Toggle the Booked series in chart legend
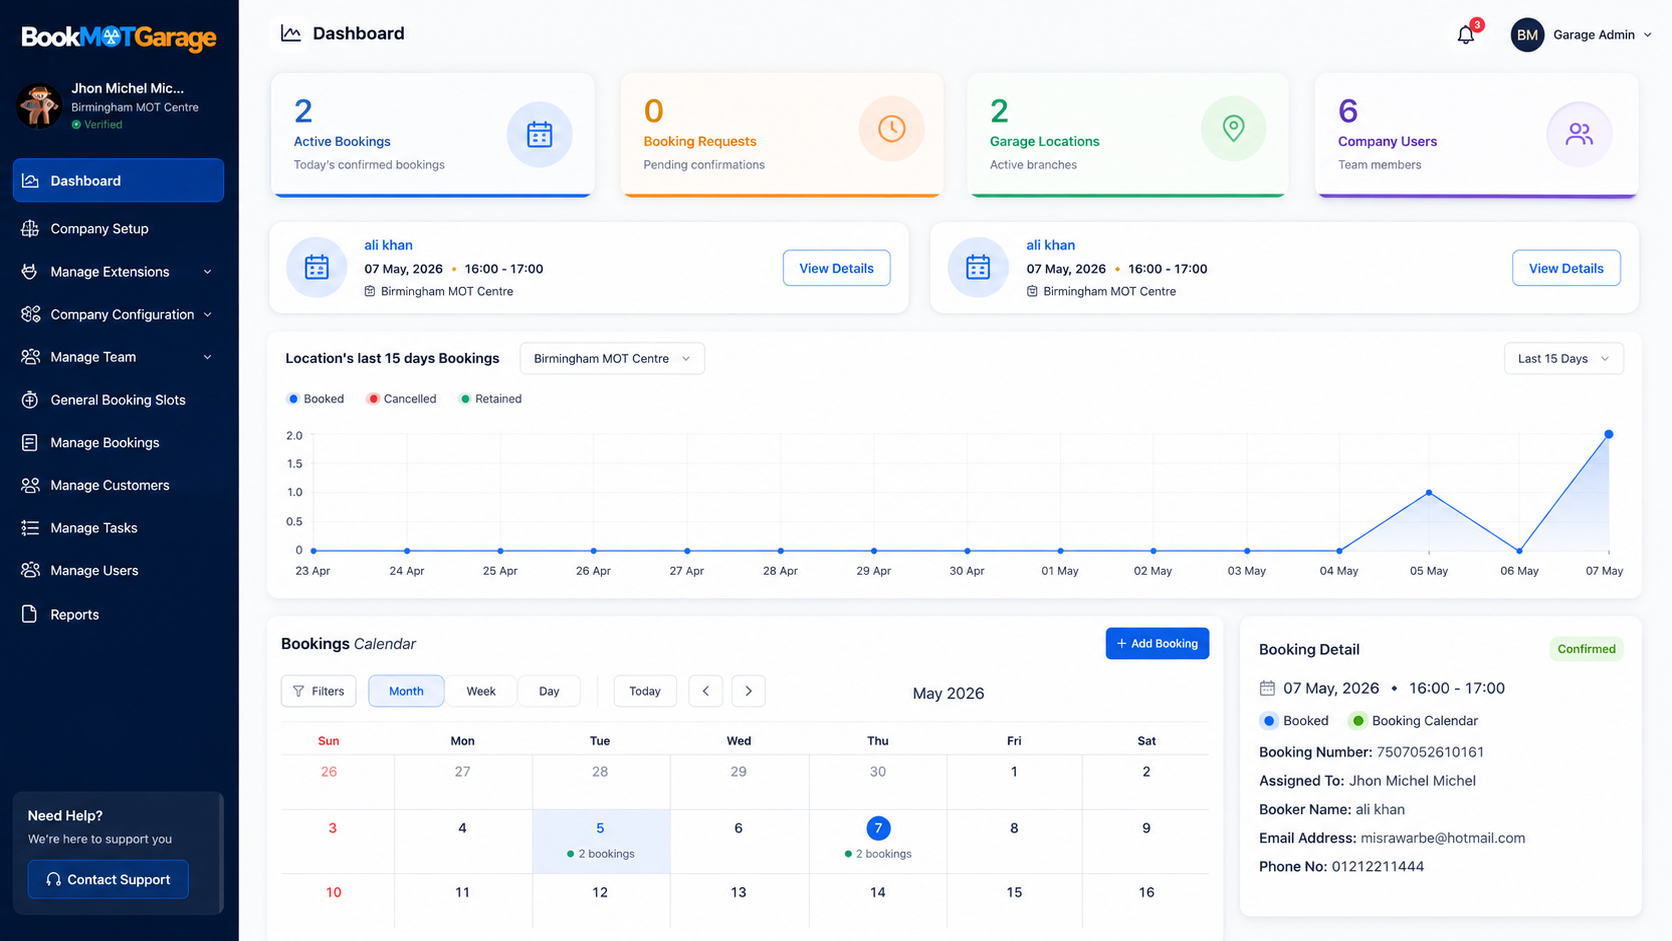Image resolution: width=1672 pixels, height=941 pixels. (x=315, y=399)
